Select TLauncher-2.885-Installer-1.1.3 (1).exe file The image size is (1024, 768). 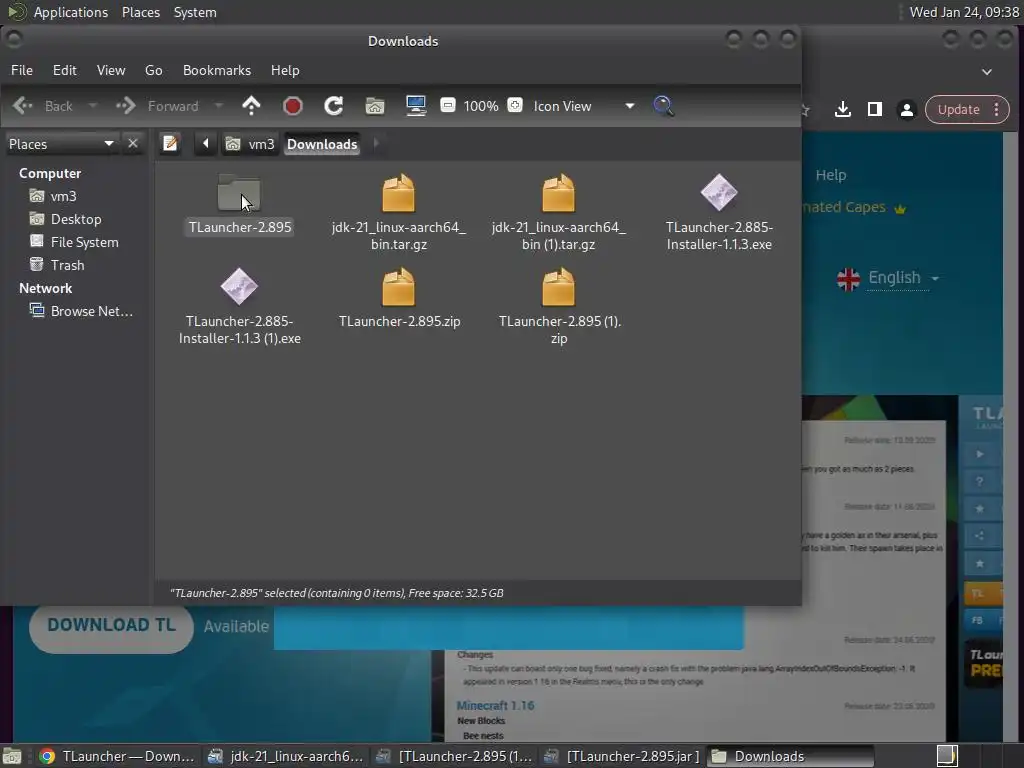coord(239,306)
